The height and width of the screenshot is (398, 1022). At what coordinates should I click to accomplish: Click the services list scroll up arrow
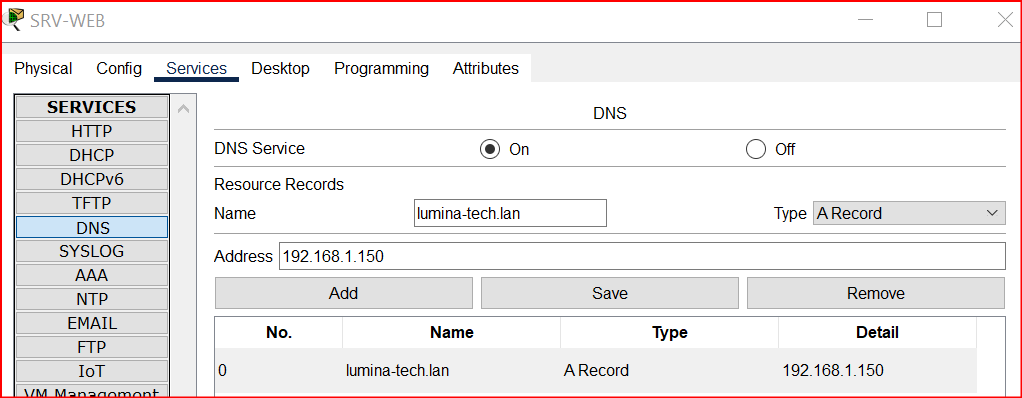(x=183, y=109)
